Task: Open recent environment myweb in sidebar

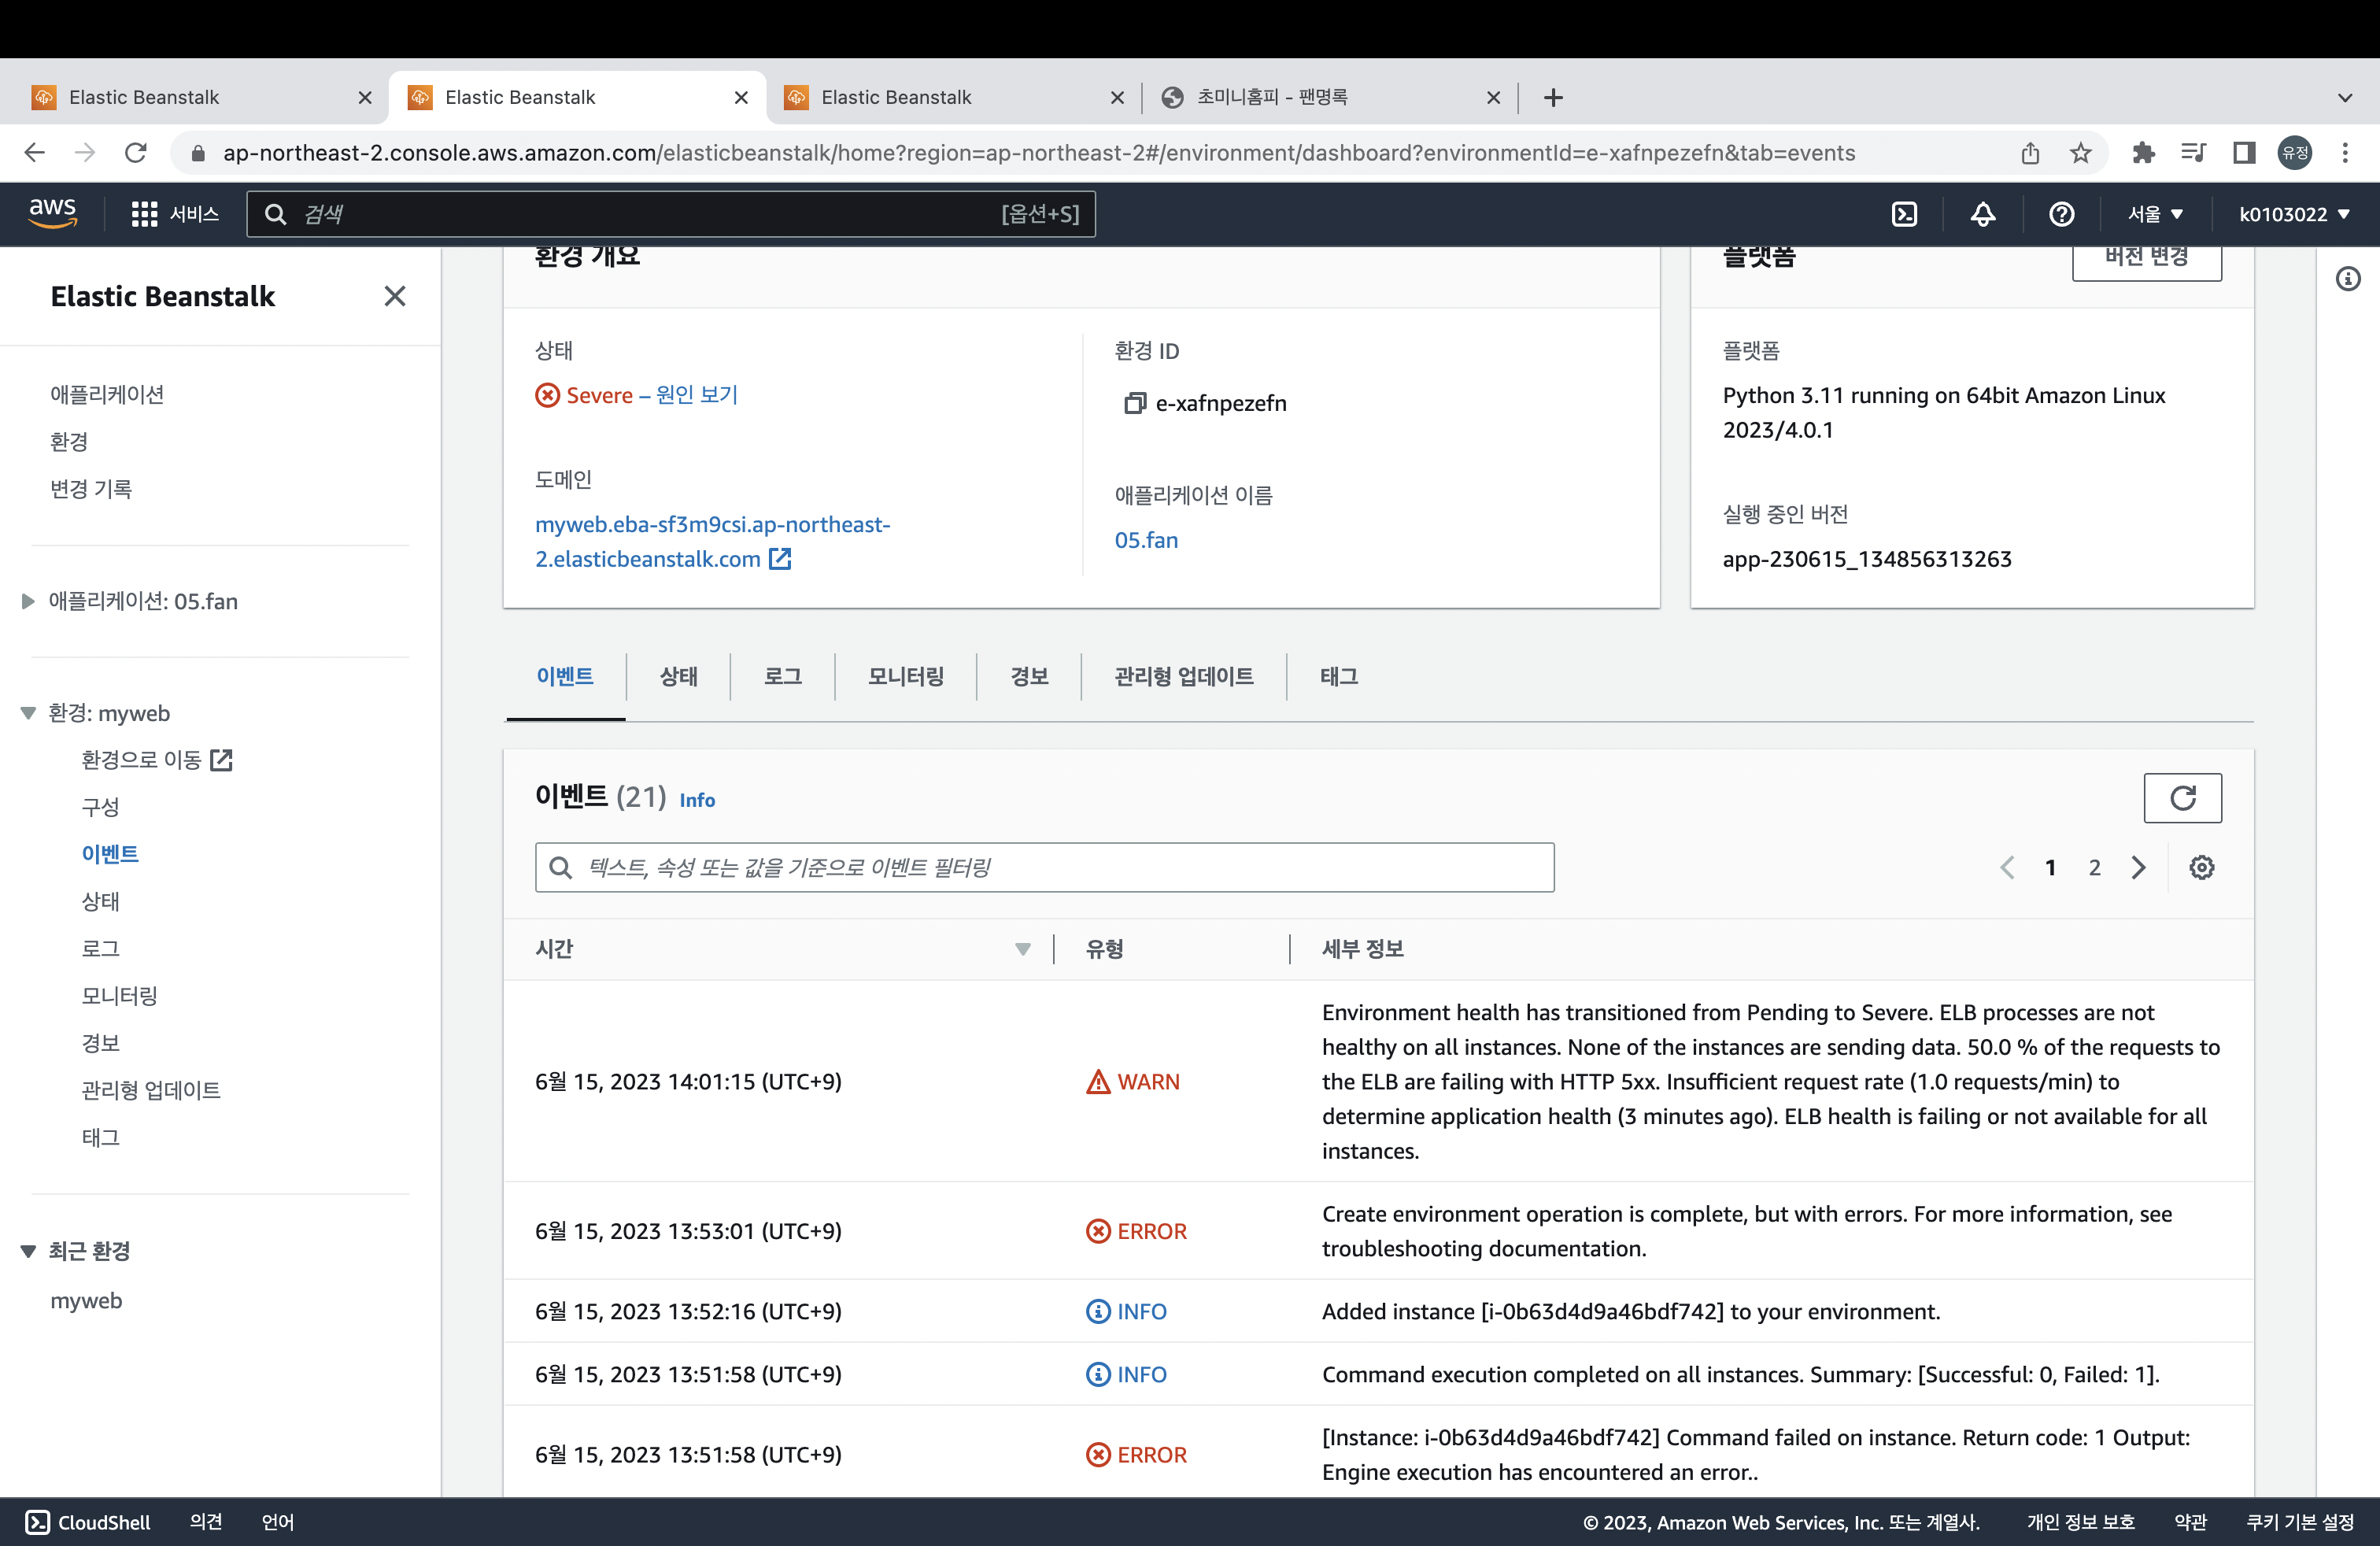Action: 86,1301
